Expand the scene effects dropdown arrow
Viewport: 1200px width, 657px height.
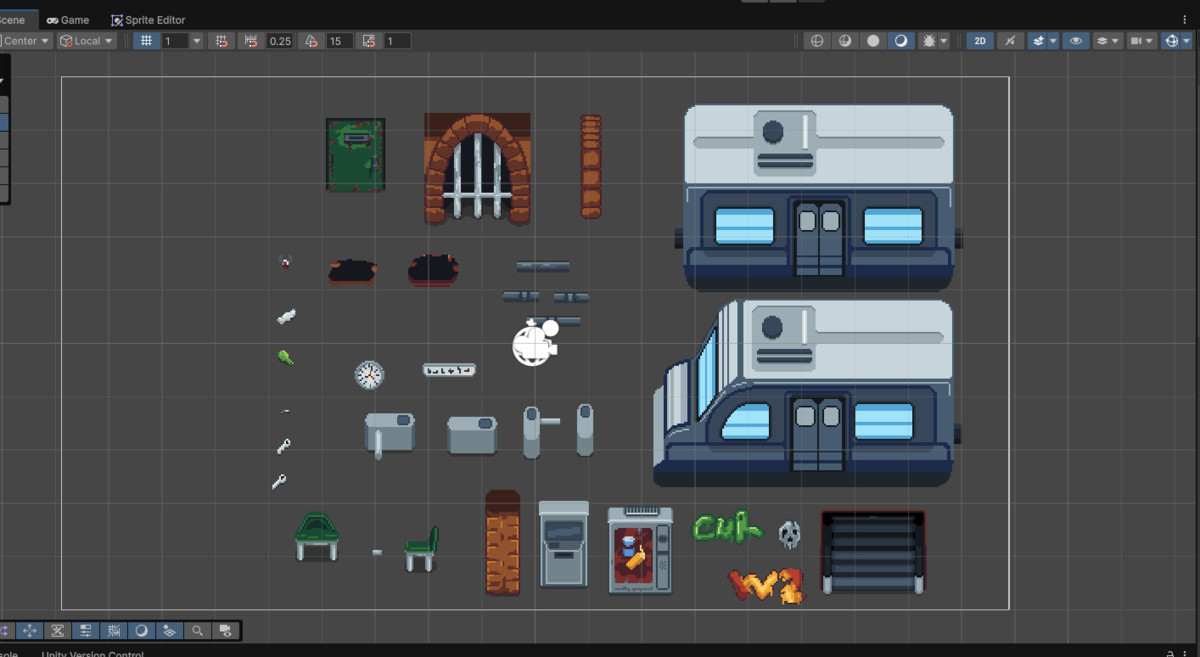[1053, 41]
